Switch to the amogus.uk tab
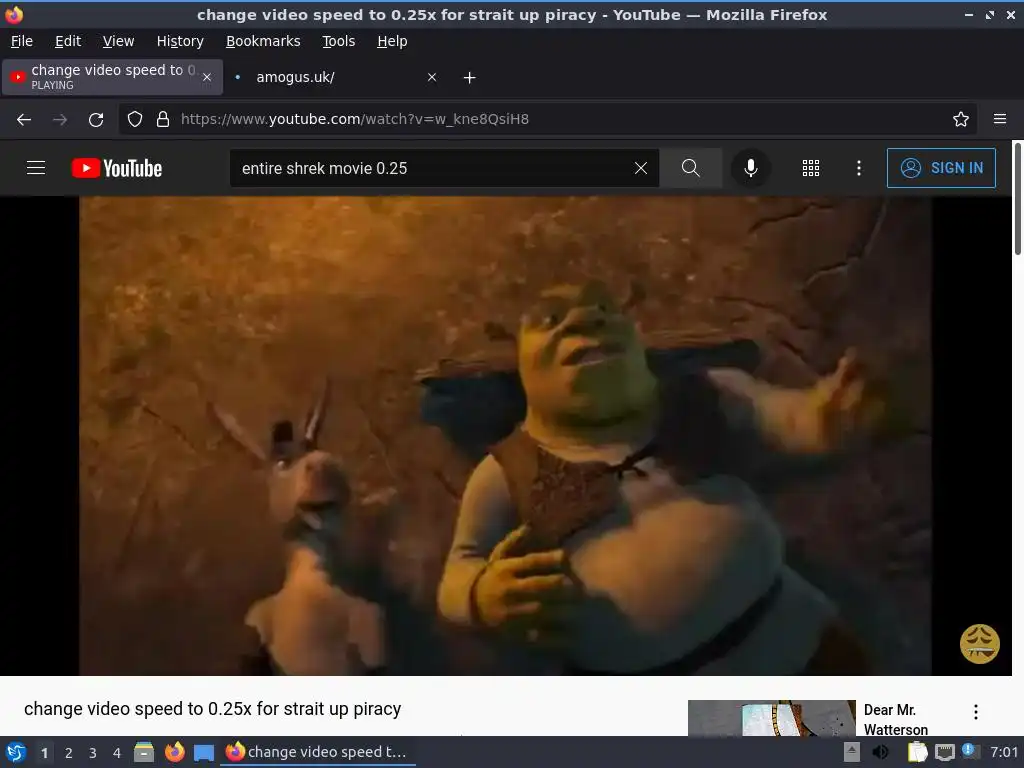 coord(336,77)
